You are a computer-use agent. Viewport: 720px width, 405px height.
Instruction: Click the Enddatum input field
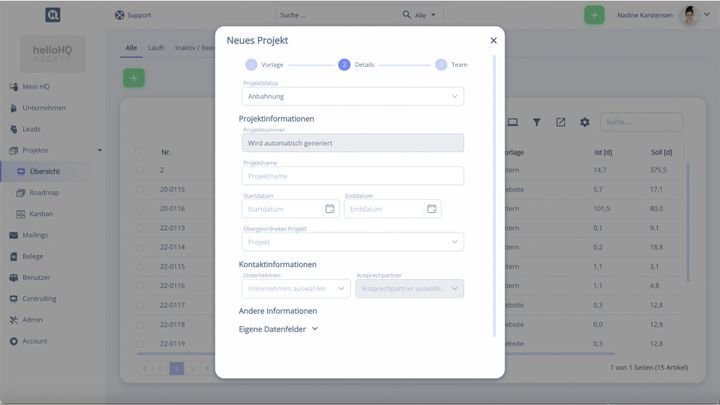(383, 209)
